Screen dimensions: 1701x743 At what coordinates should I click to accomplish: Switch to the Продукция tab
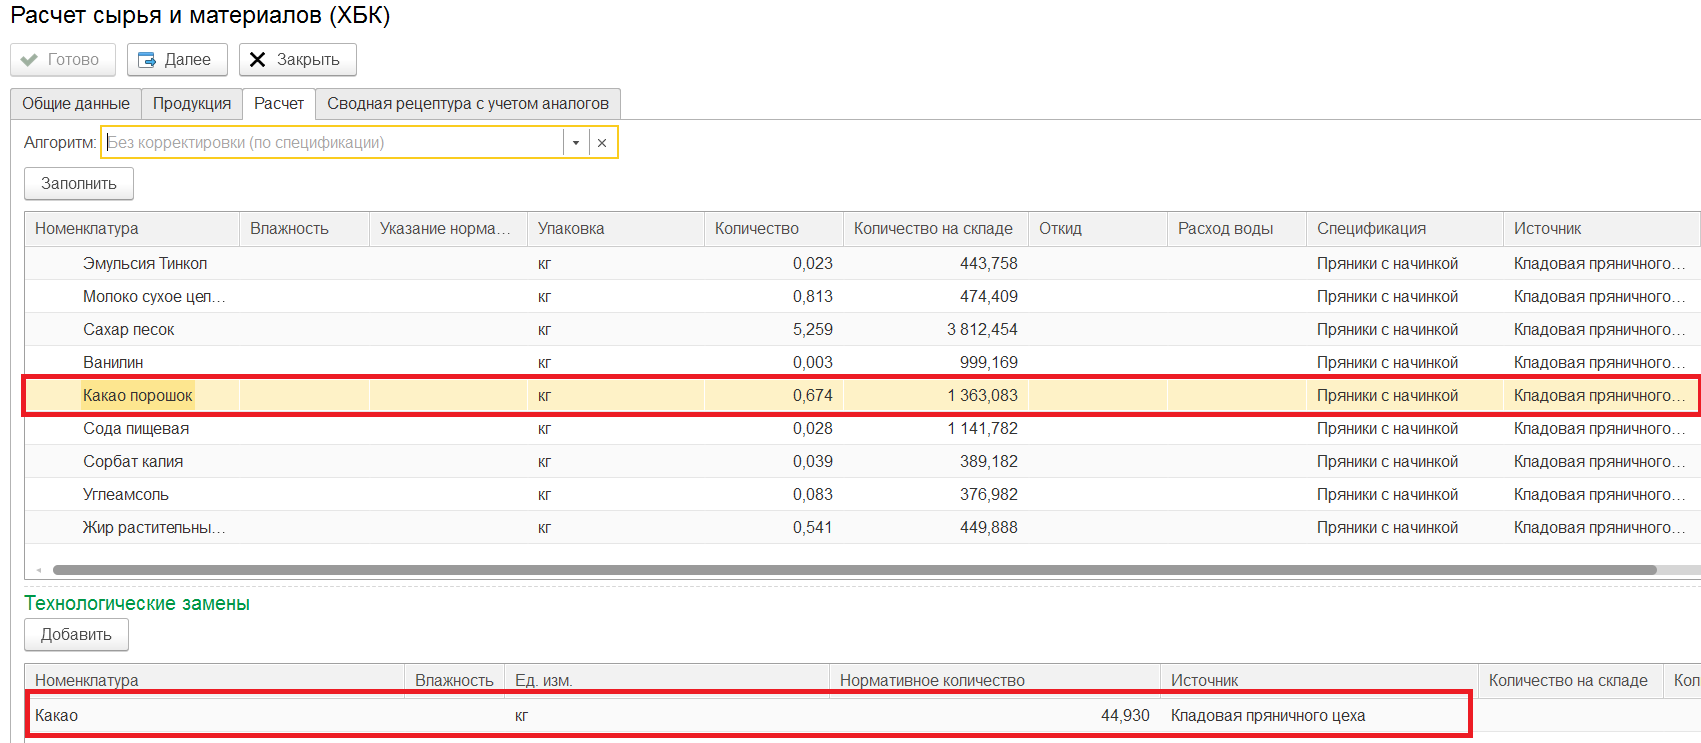192,104
